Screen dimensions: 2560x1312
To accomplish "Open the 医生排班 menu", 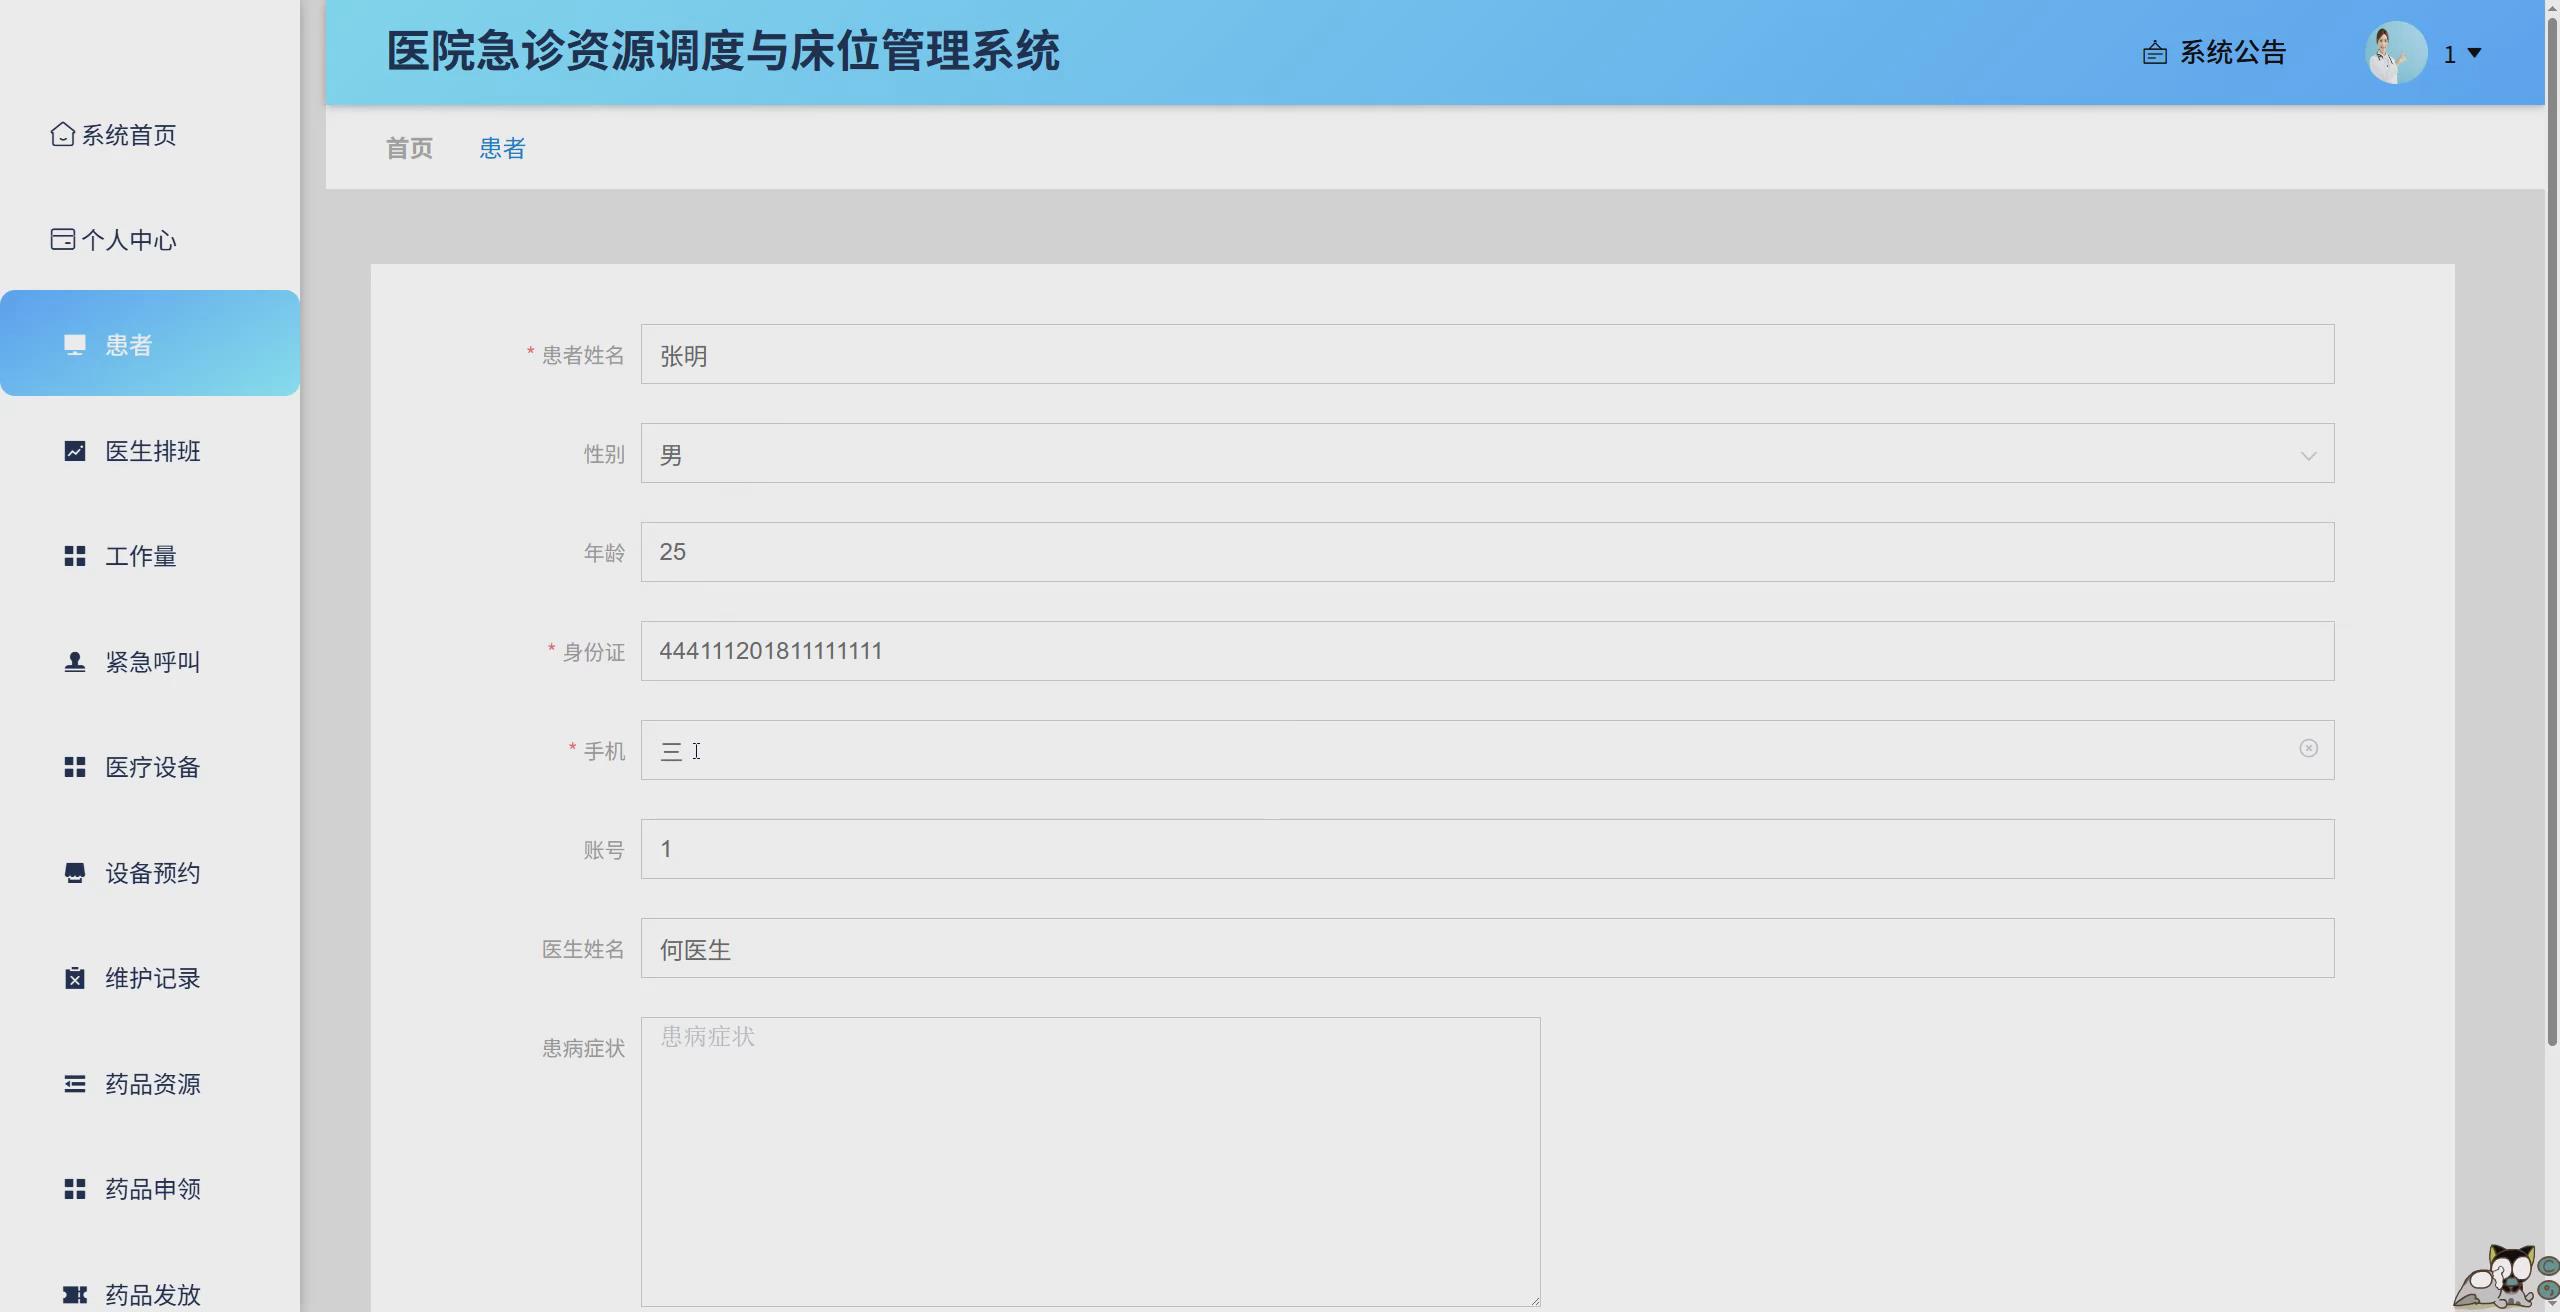I will [150, 451].
